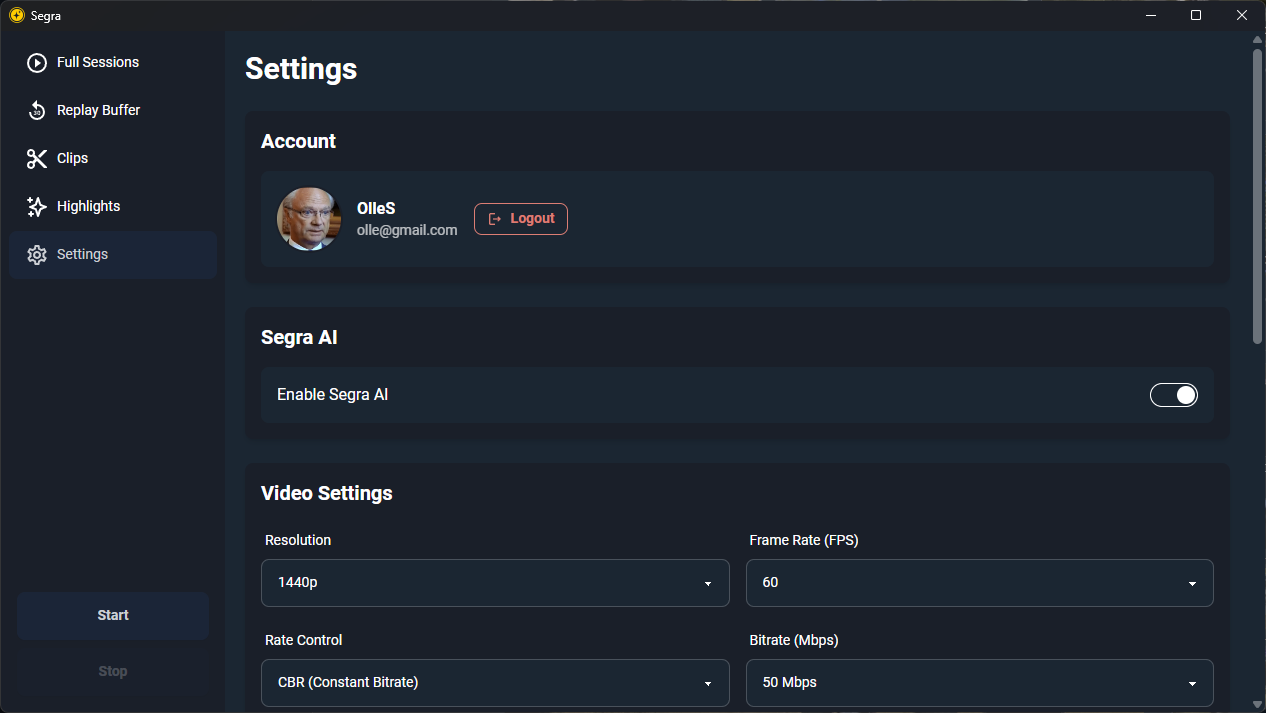Open the Resolution dropdown showing 1440p
Viewport: 1266px width, 713px height.
point(495,583)
